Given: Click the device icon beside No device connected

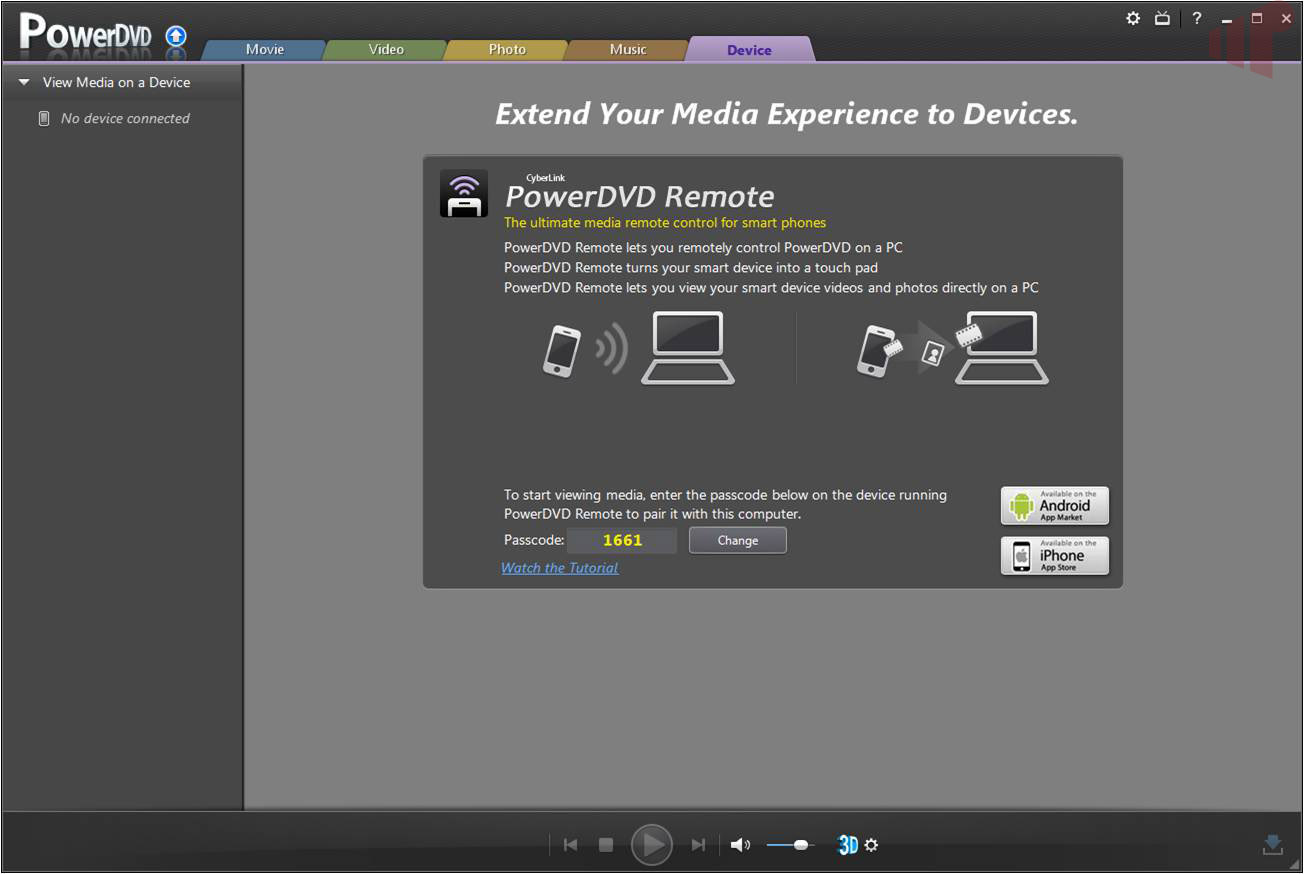Looking at the screenshot, I should pyautogui.click(x=43, y=118).
